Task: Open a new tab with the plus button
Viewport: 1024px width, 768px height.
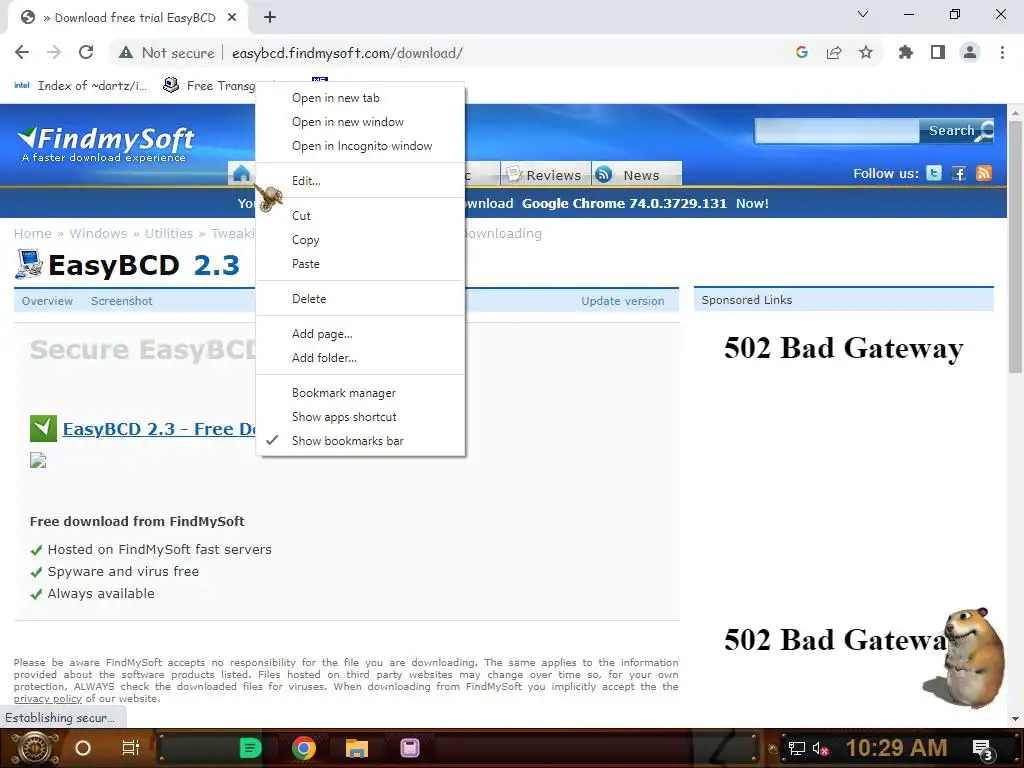Action: pos(270,18)
